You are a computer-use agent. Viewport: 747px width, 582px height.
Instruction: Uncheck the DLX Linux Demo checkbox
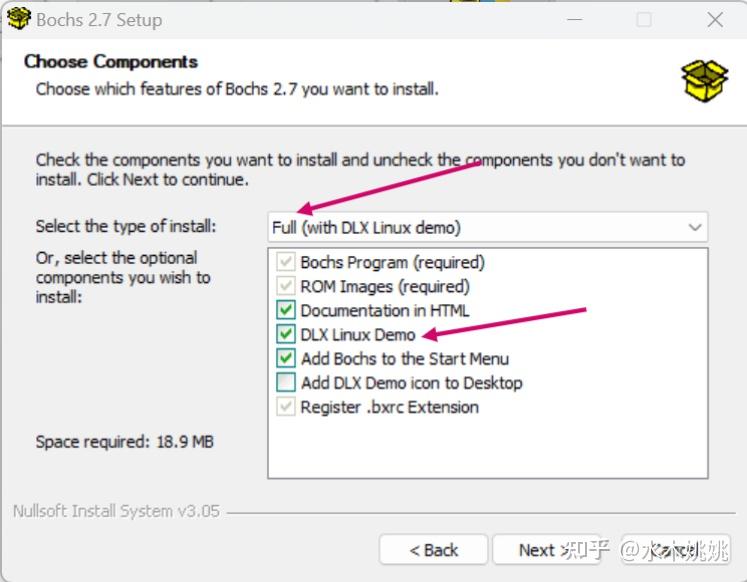point(286,335)
